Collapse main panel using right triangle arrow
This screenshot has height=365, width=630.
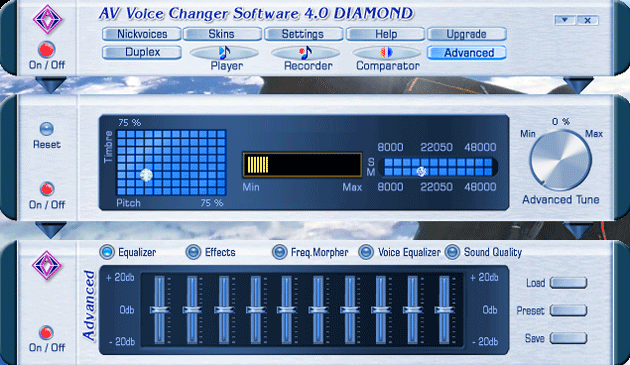point(579,84)
